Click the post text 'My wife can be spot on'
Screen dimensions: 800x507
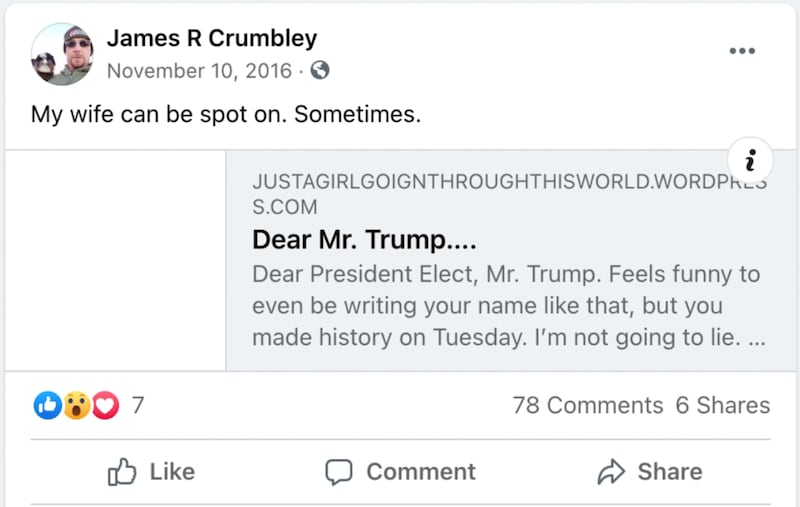[x=226, y=114]
